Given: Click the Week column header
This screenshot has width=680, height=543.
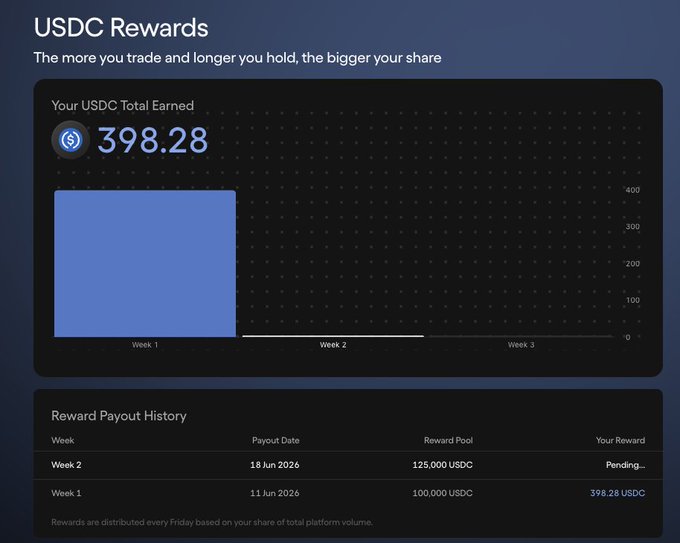Looking at the screenshot, I should 63,440.
